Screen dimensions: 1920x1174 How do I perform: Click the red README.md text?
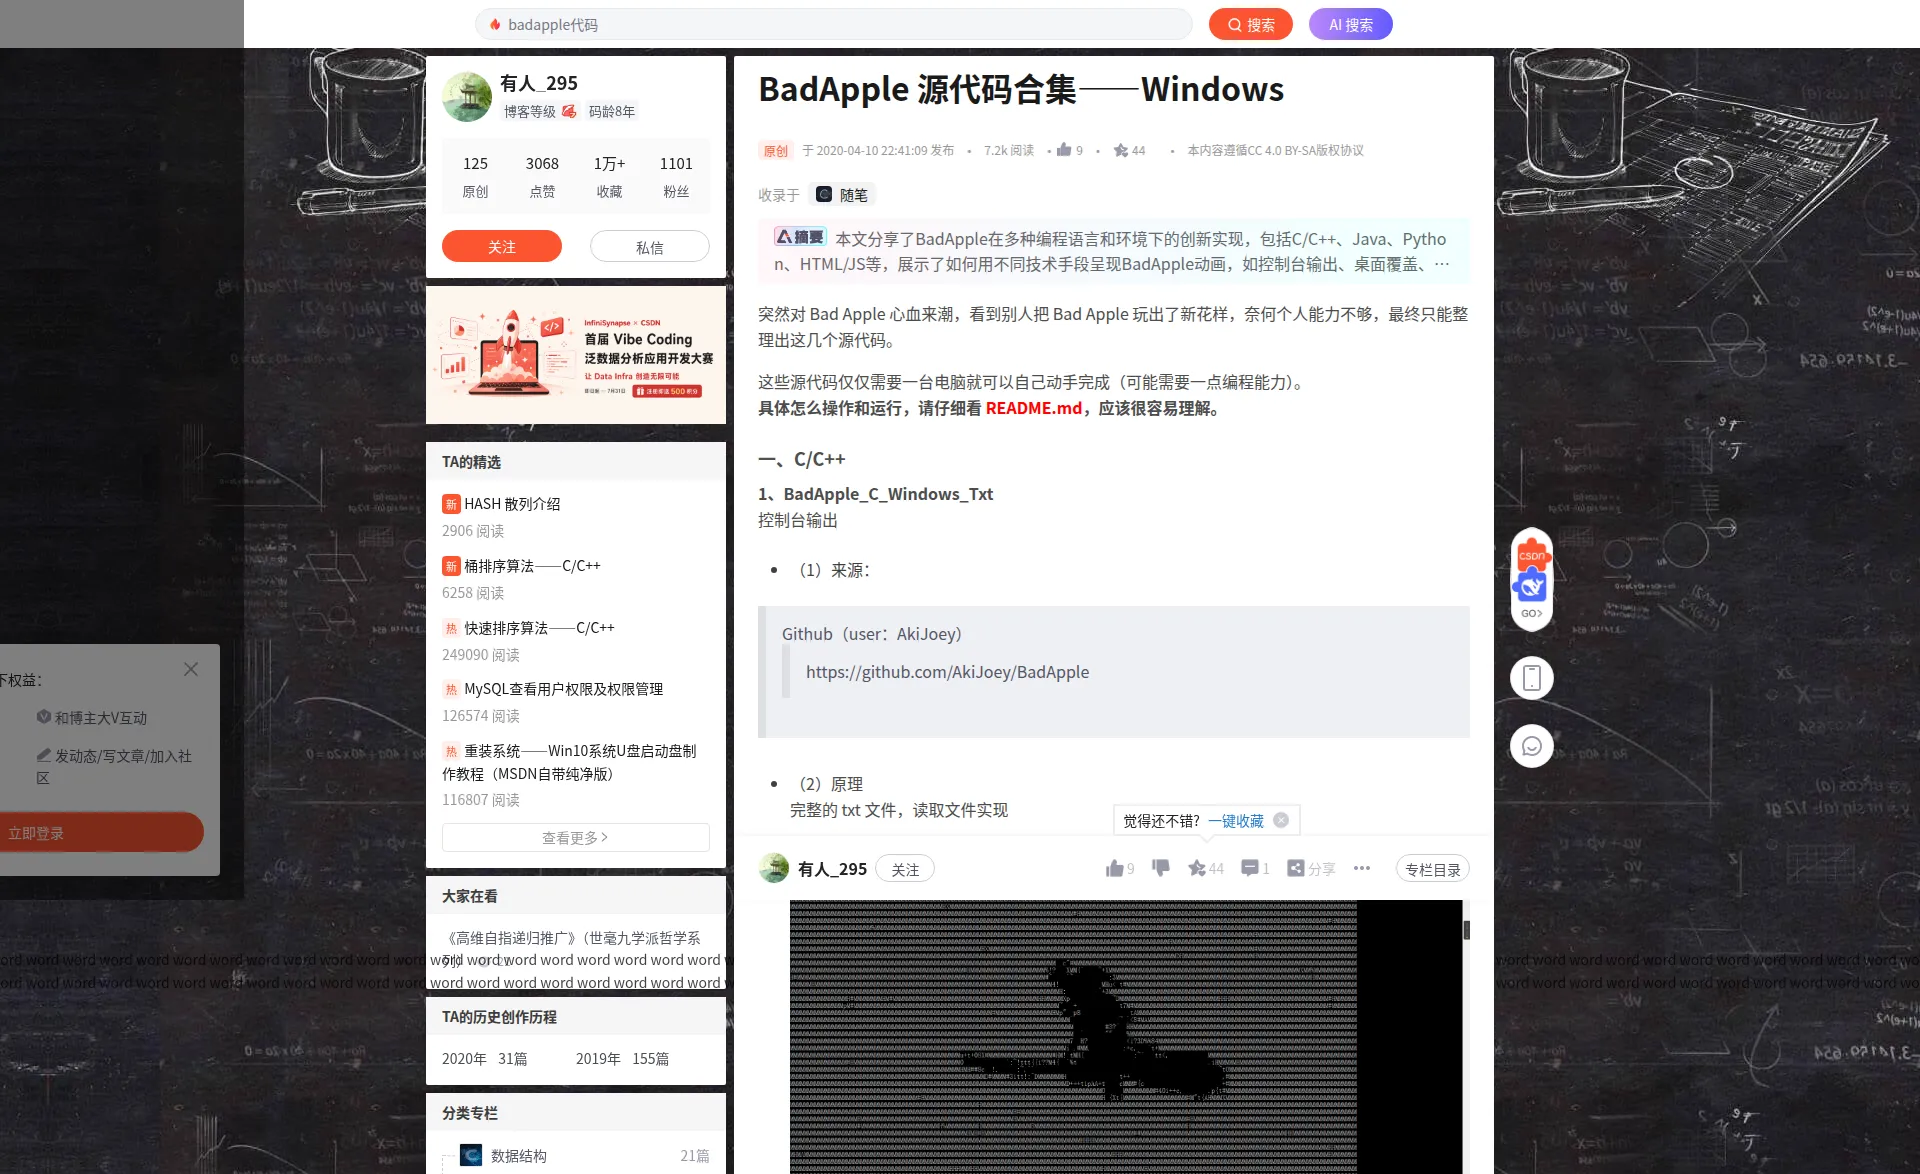pyautogui.click(x=1034, y=408)
